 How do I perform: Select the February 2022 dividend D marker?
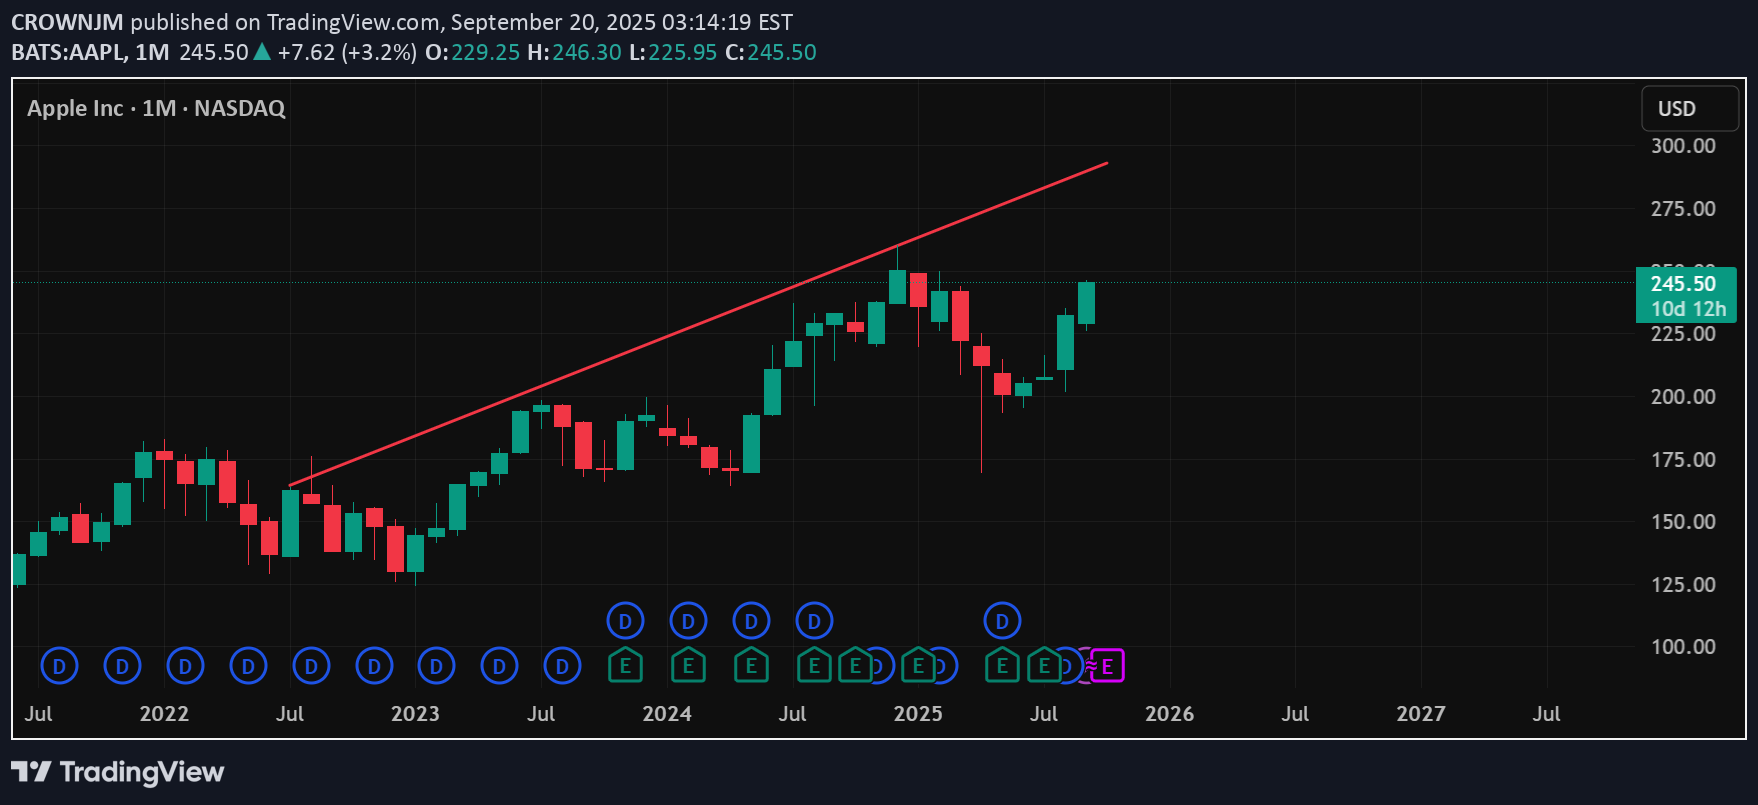(x=185, y=665)
